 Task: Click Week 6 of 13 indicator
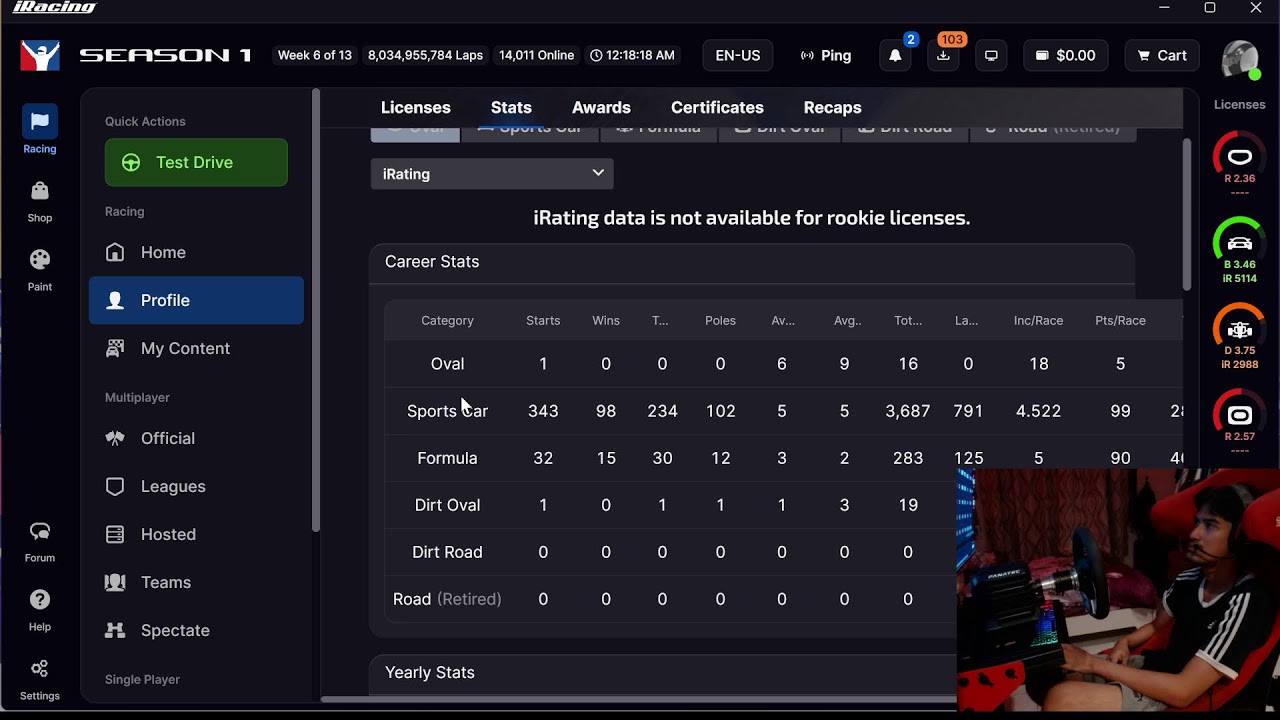[x=315, y=56]
